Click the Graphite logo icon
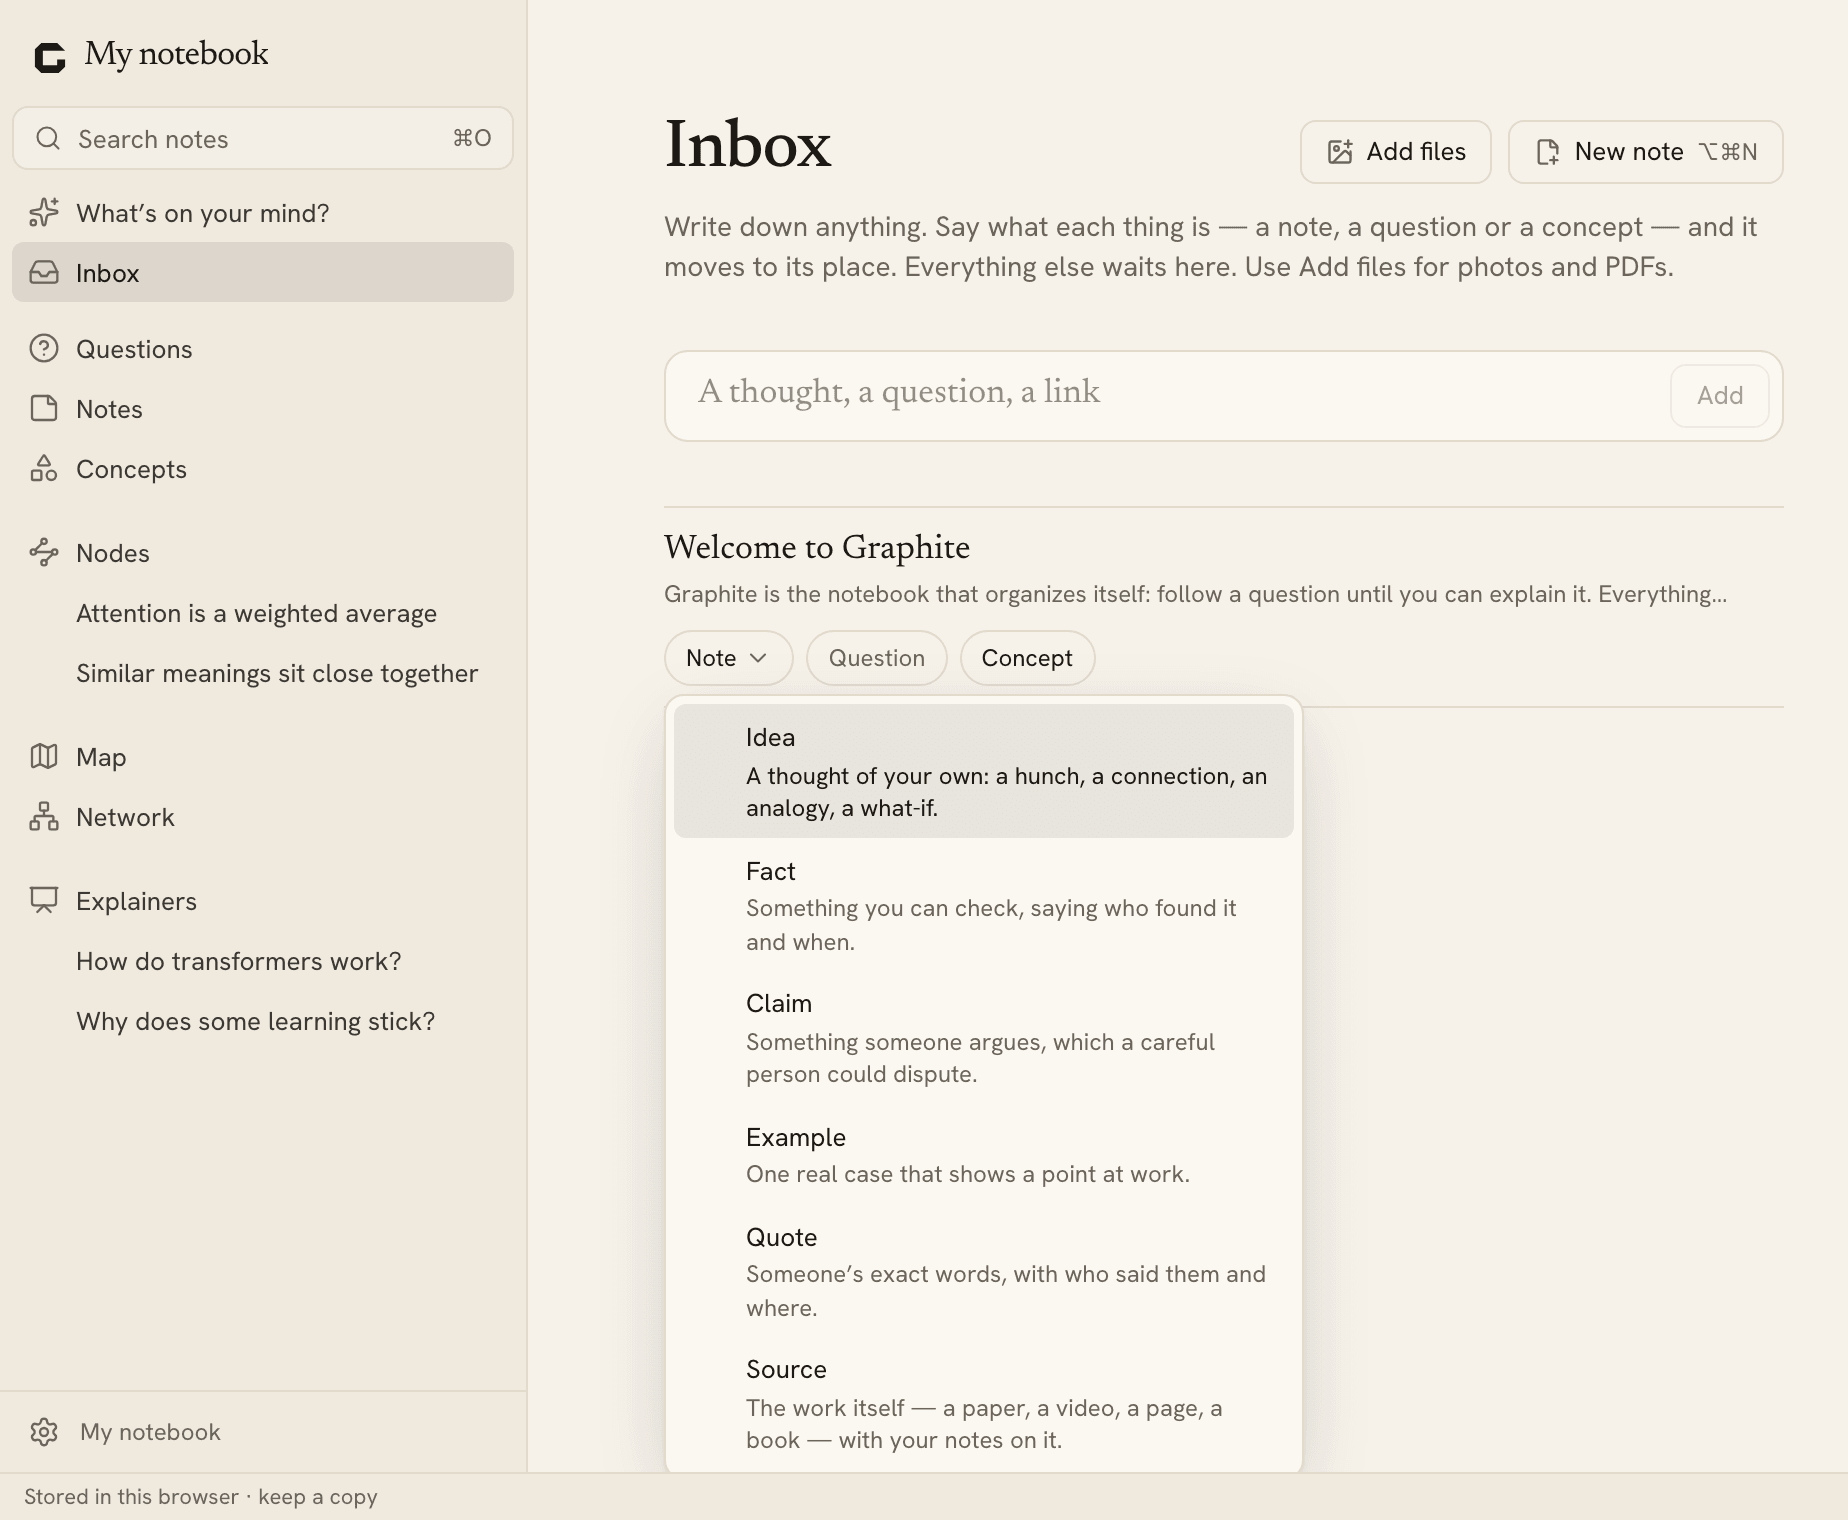The width and height of the screenshot is (1848, 1520). (49, 57)
